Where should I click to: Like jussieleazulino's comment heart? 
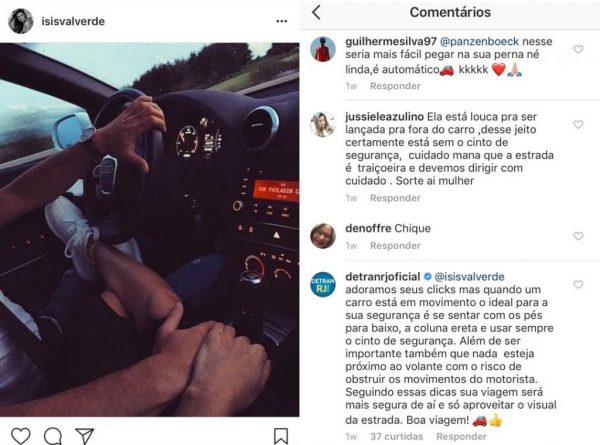(x=578, y=124)
